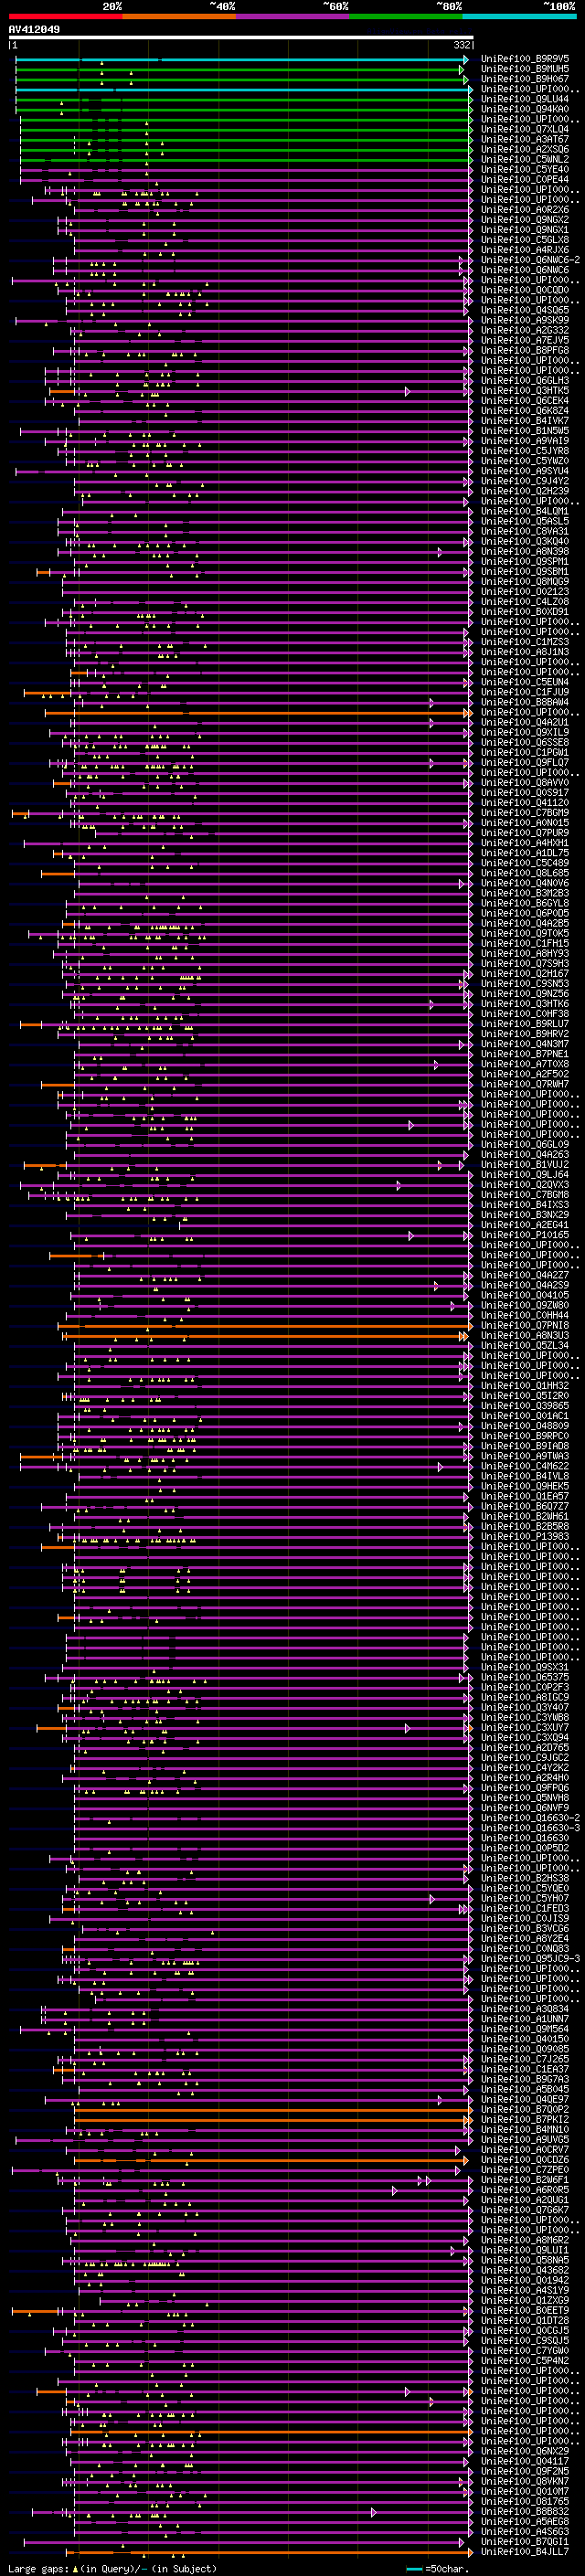Screen dimensions: 585x2576
Task: Open hit UniRef100_C4Y2K2
Action: (x=525, y=1767)
